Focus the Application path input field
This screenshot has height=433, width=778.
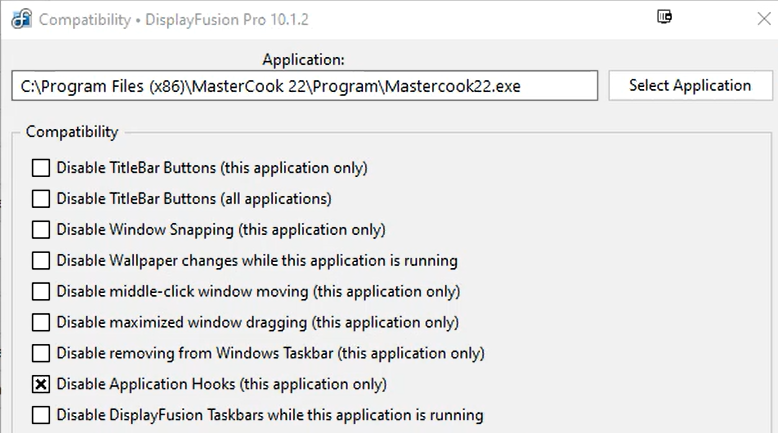coord(305,86)
